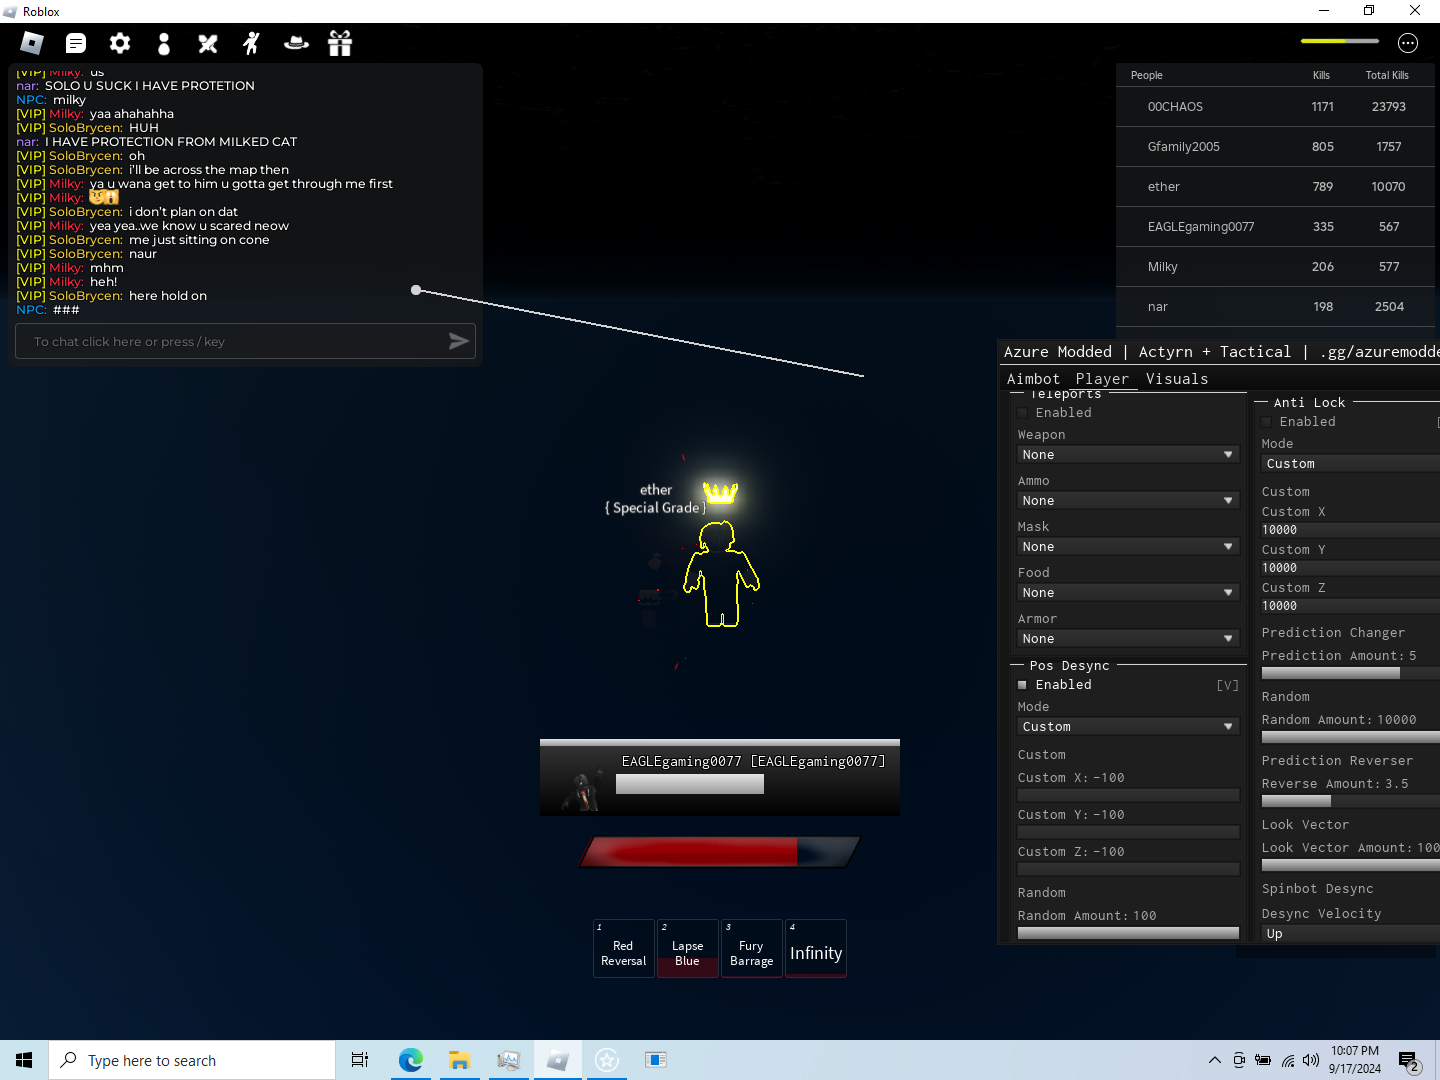This screenshot has height=1080, width=1440.
Task: Open the Desync Velocity Up dropdown
Action: coord(1350,934)
